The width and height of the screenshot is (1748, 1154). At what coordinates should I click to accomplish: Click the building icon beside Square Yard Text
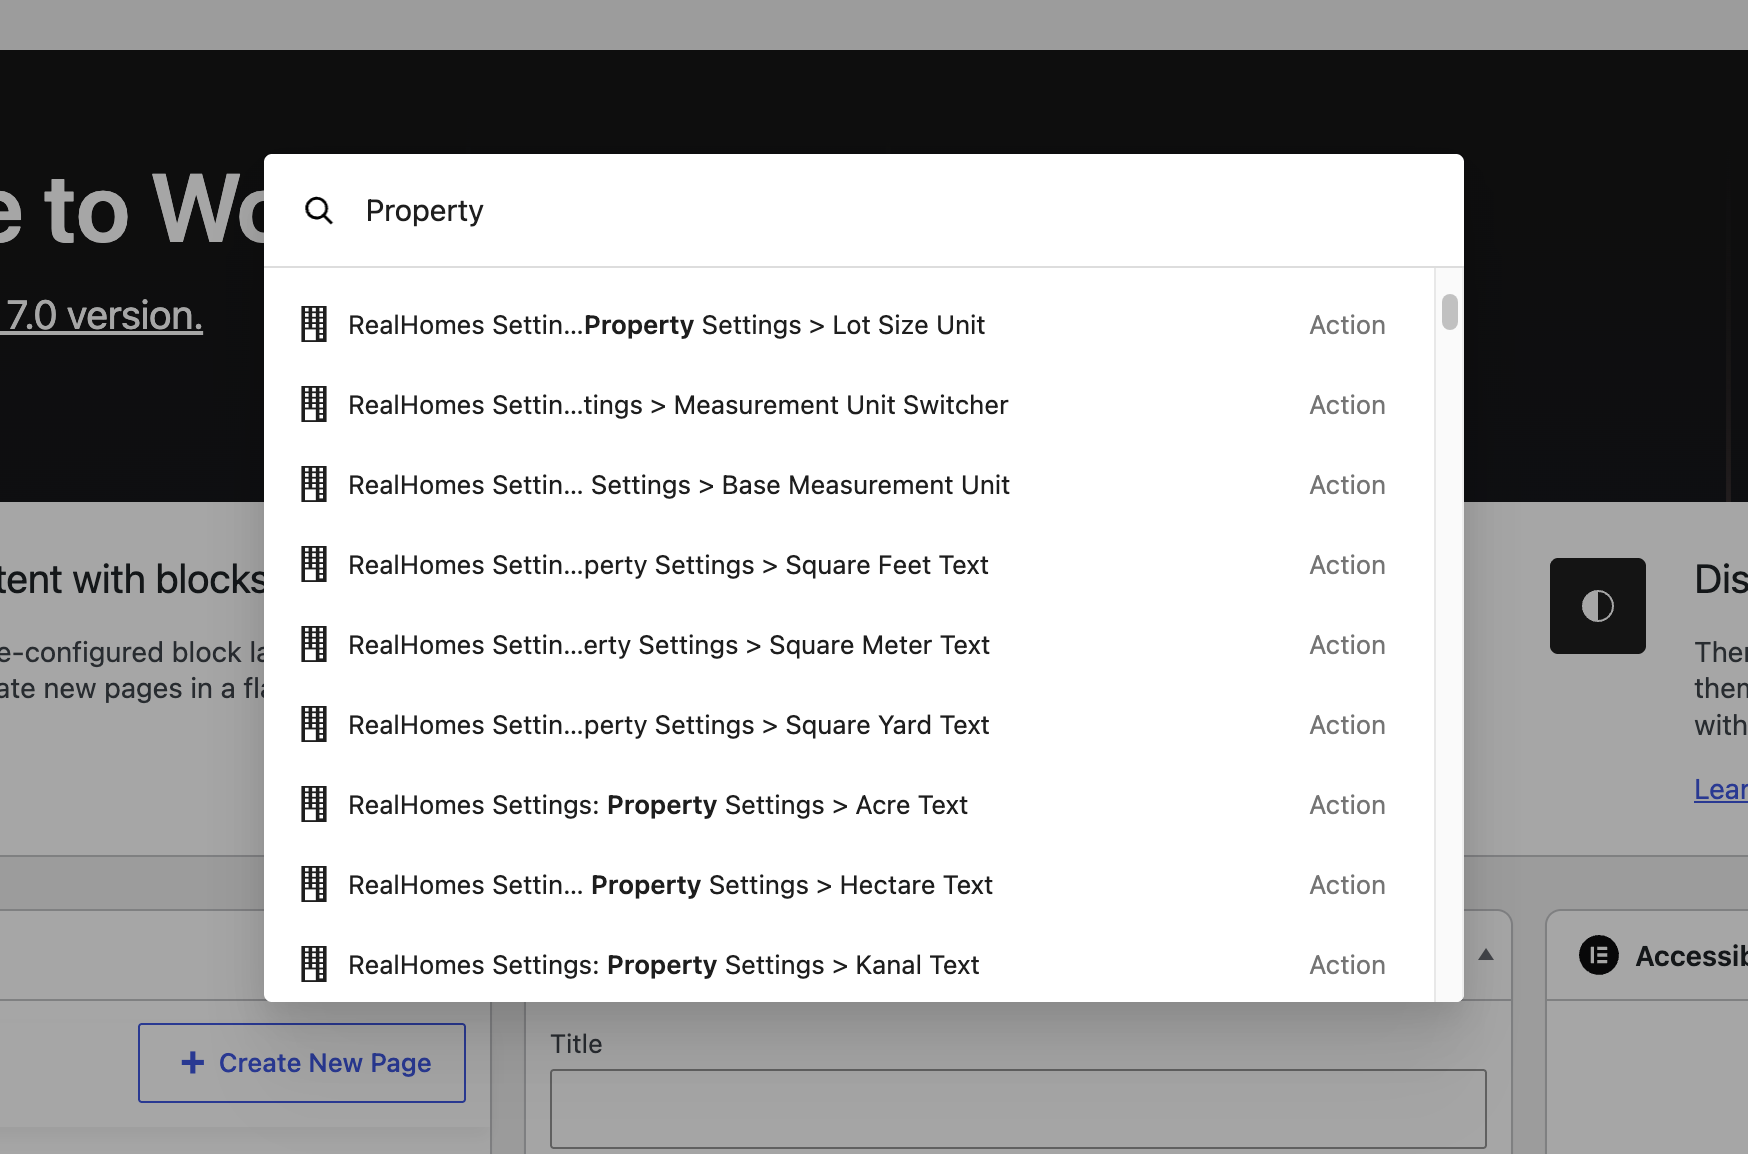coord(314,725)
